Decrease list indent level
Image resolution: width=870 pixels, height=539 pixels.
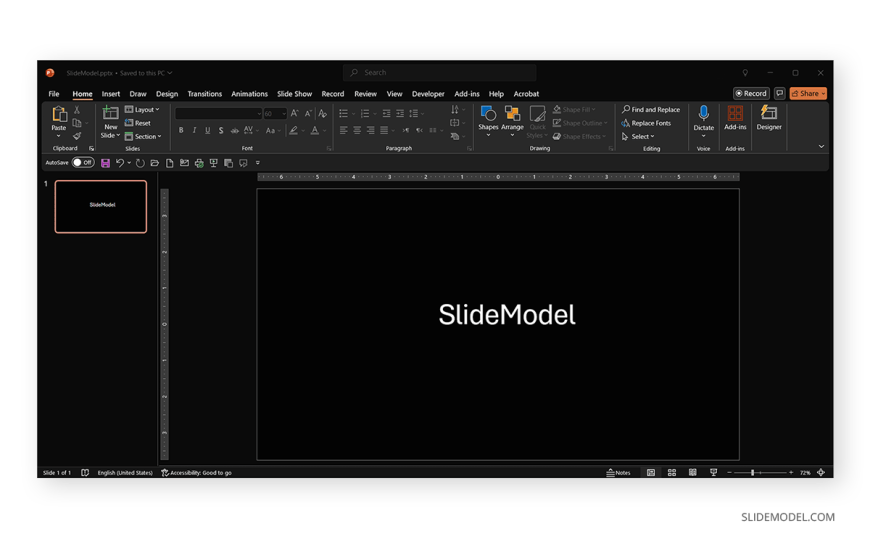(x=386, y=113)
